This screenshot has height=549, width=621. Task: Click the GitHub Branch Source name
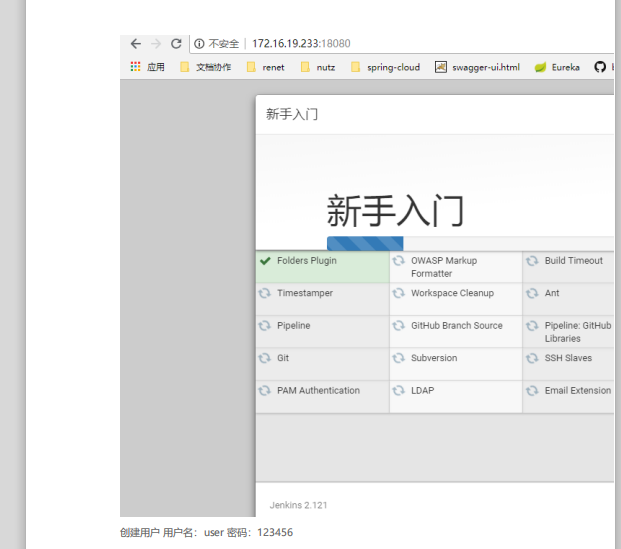tap(457, 326)
